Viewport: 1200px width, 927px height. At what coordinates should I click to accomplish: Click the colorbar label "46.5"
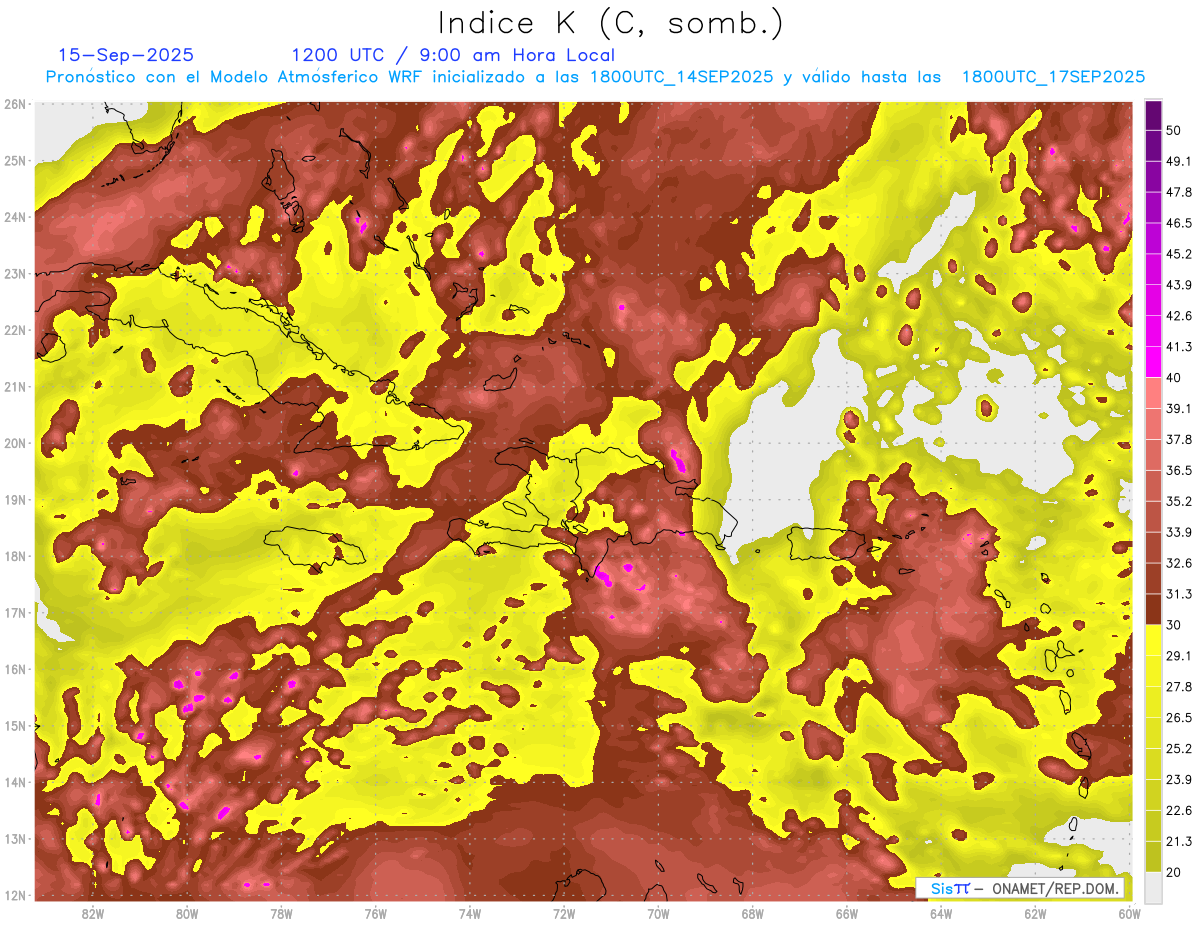pyautogui.click(x=1178, y=223)
